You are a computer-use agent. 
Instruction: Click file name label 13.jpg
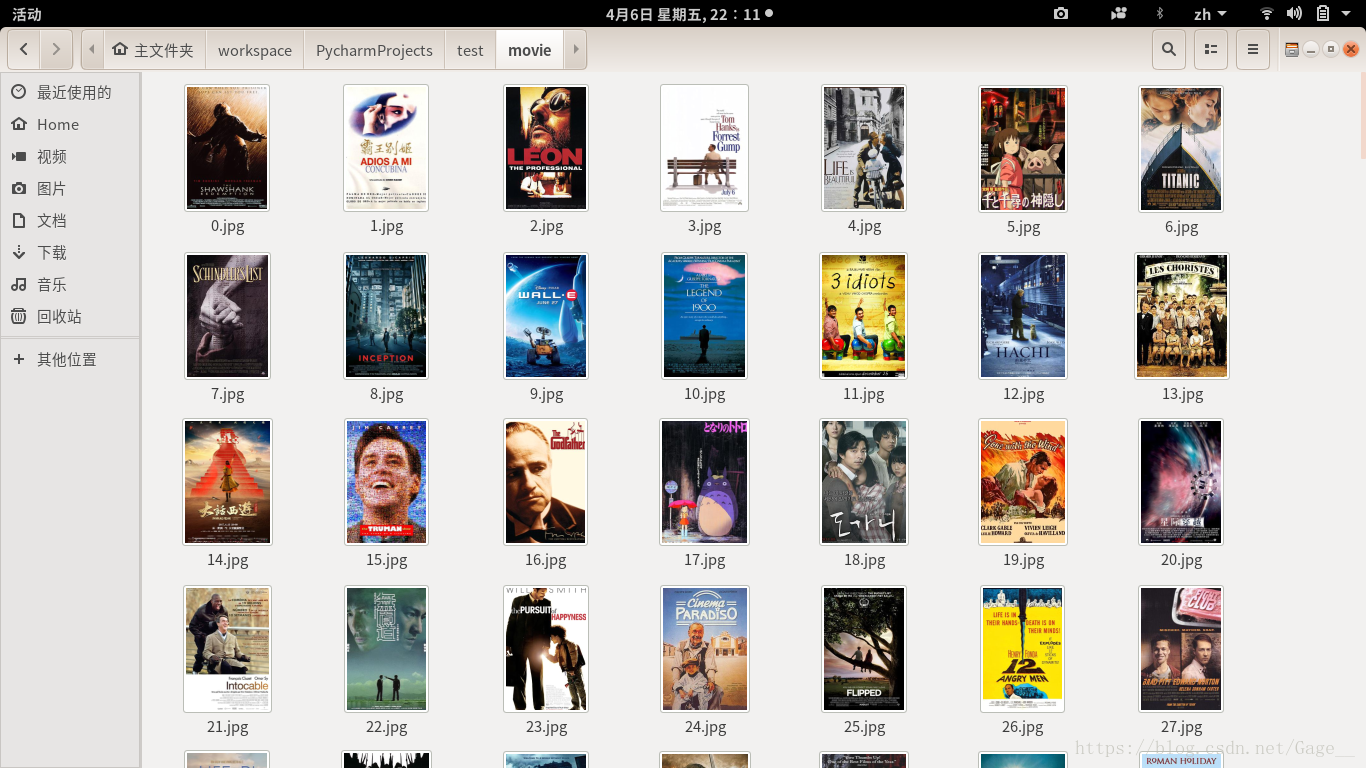coord(1182,394)
